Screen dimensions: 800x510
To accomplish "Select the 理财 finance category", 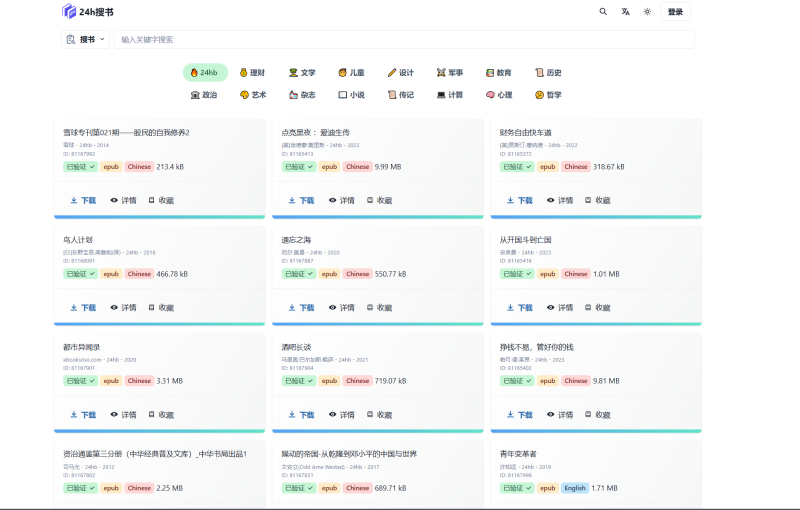I will click(x=252, y=73).
